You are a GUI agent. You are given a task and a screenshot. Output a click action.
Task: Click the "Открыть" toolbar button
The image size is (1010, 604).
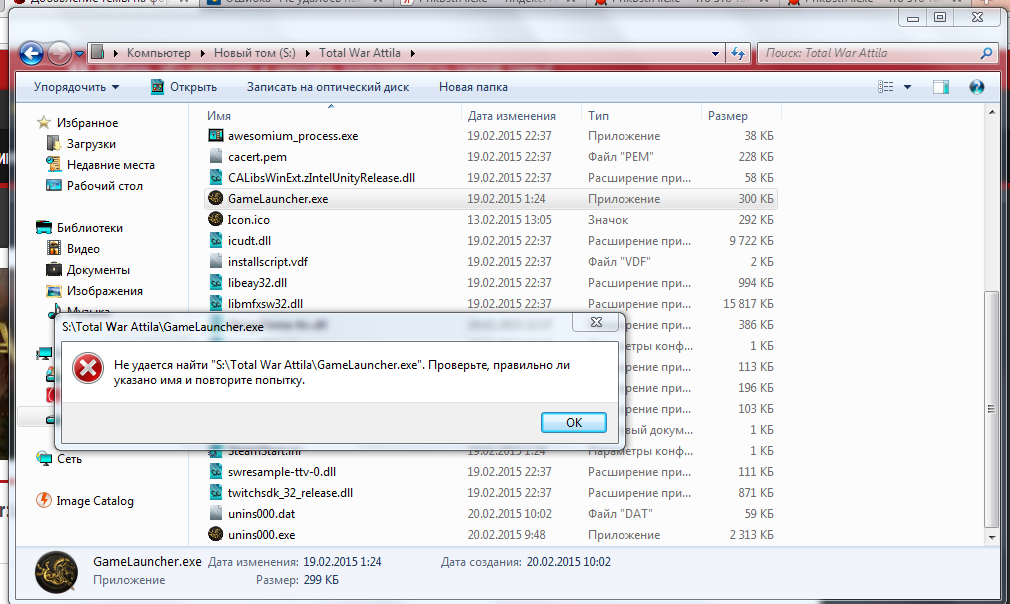pyautogui.click(x=184, y=87)
